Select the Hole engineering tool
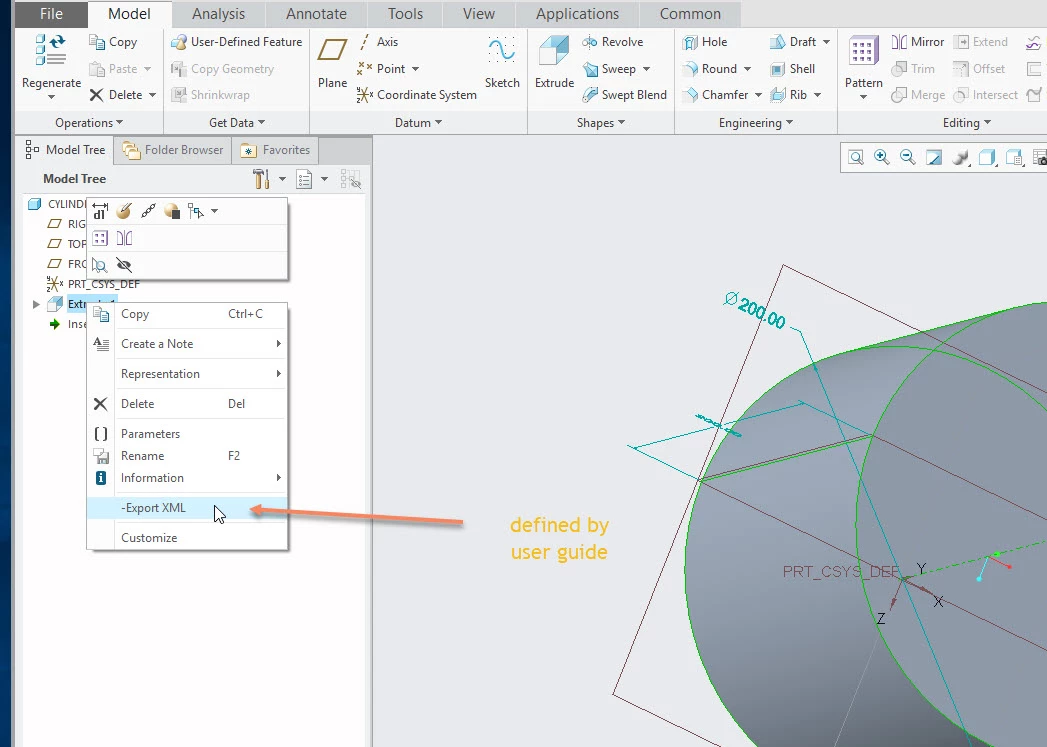The image size is (1047, 747). (705, 42)
